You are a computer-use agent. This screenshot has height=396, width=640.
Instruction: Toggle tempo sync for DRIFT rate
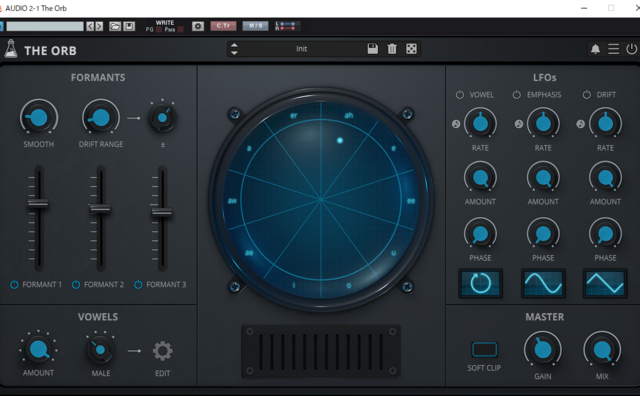point(580,124)
